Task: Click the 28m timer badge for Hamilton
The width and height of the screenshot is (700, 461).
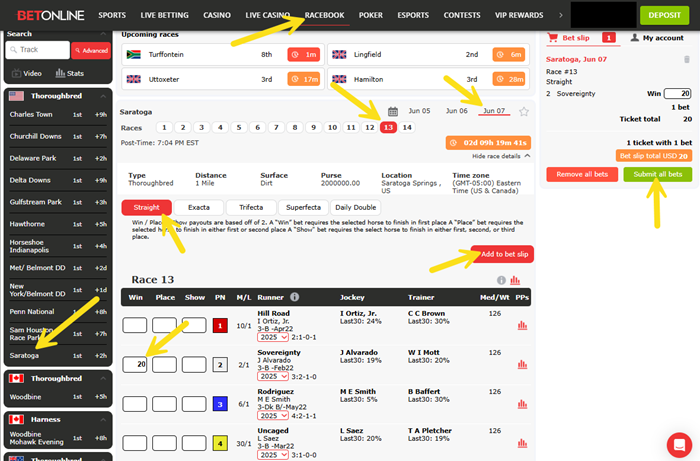Action: [509, 79]
